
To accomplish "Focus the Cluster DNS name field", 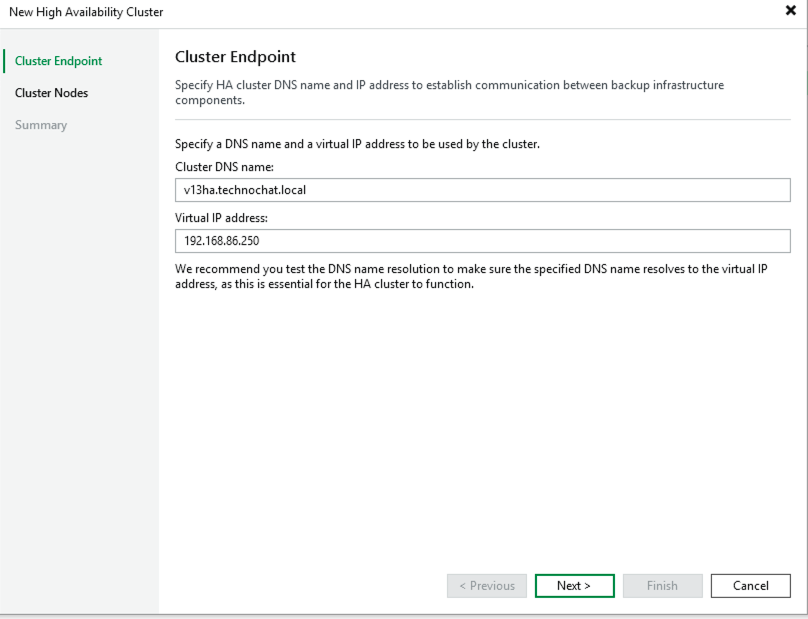I will pos(482,190).
